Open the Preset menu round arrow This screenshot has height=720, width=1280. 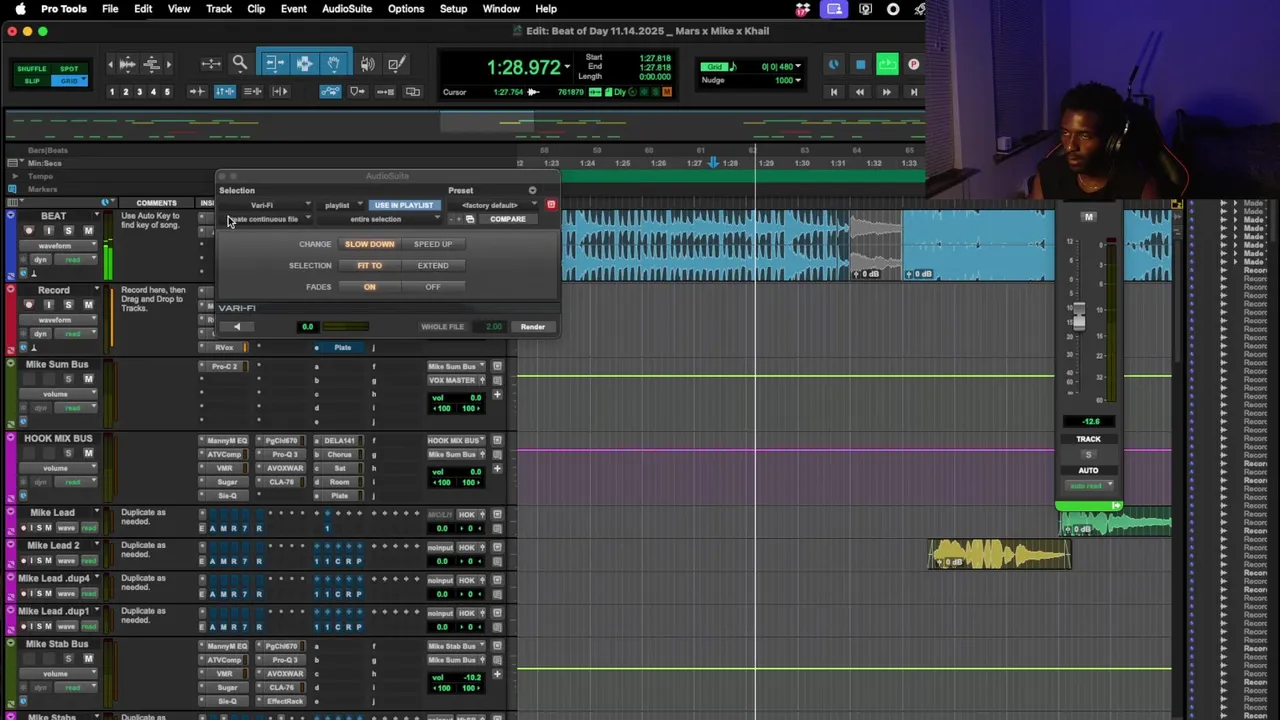click(x=532, y=190)
